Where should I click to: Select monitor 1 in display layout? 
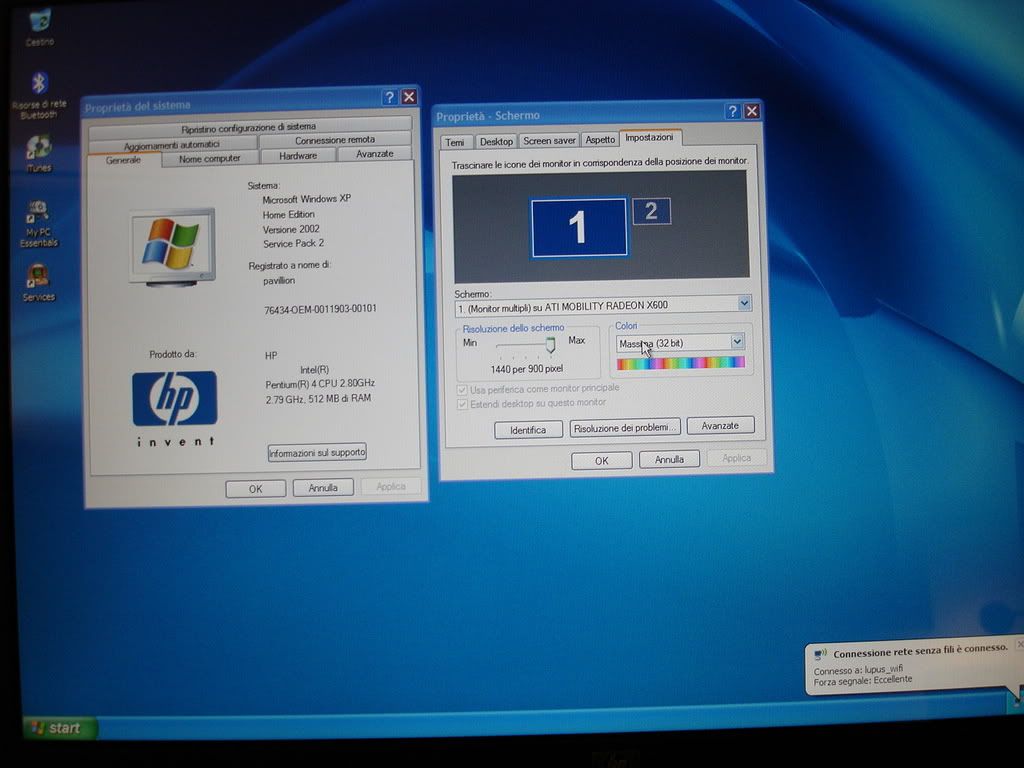coord(578,227)
